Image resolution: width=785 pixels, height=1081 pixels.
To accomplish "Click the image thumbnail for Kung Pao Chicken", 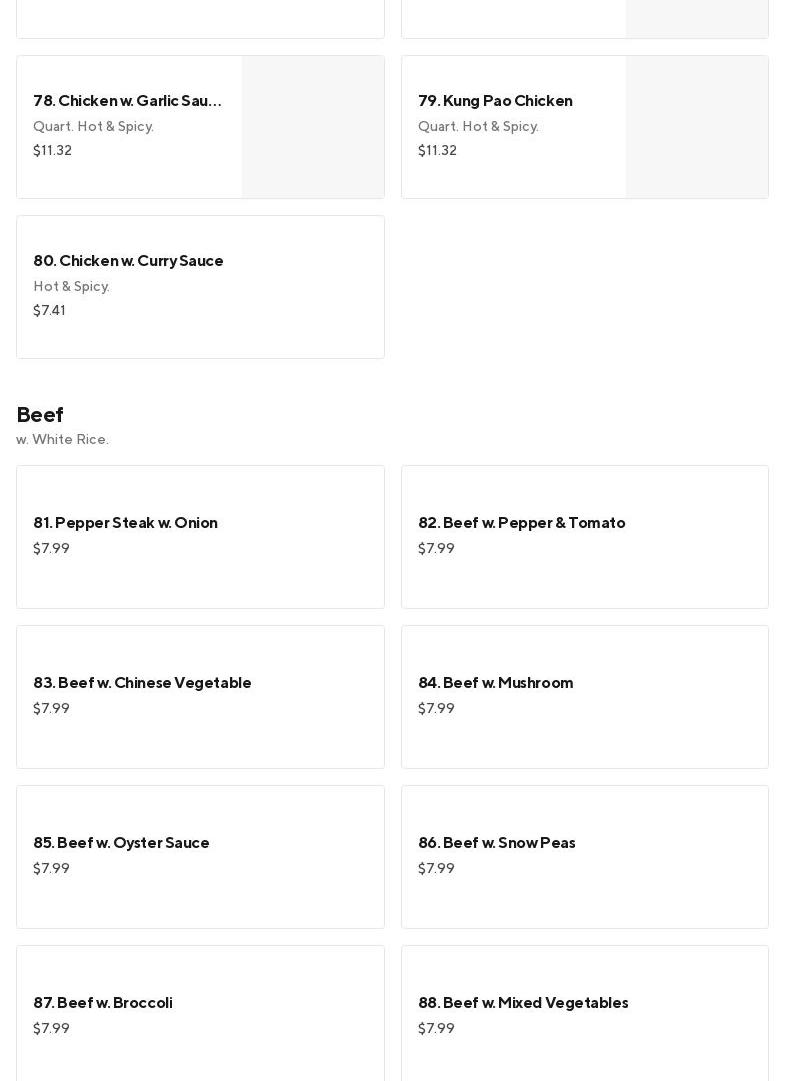I will click(697, 127).
